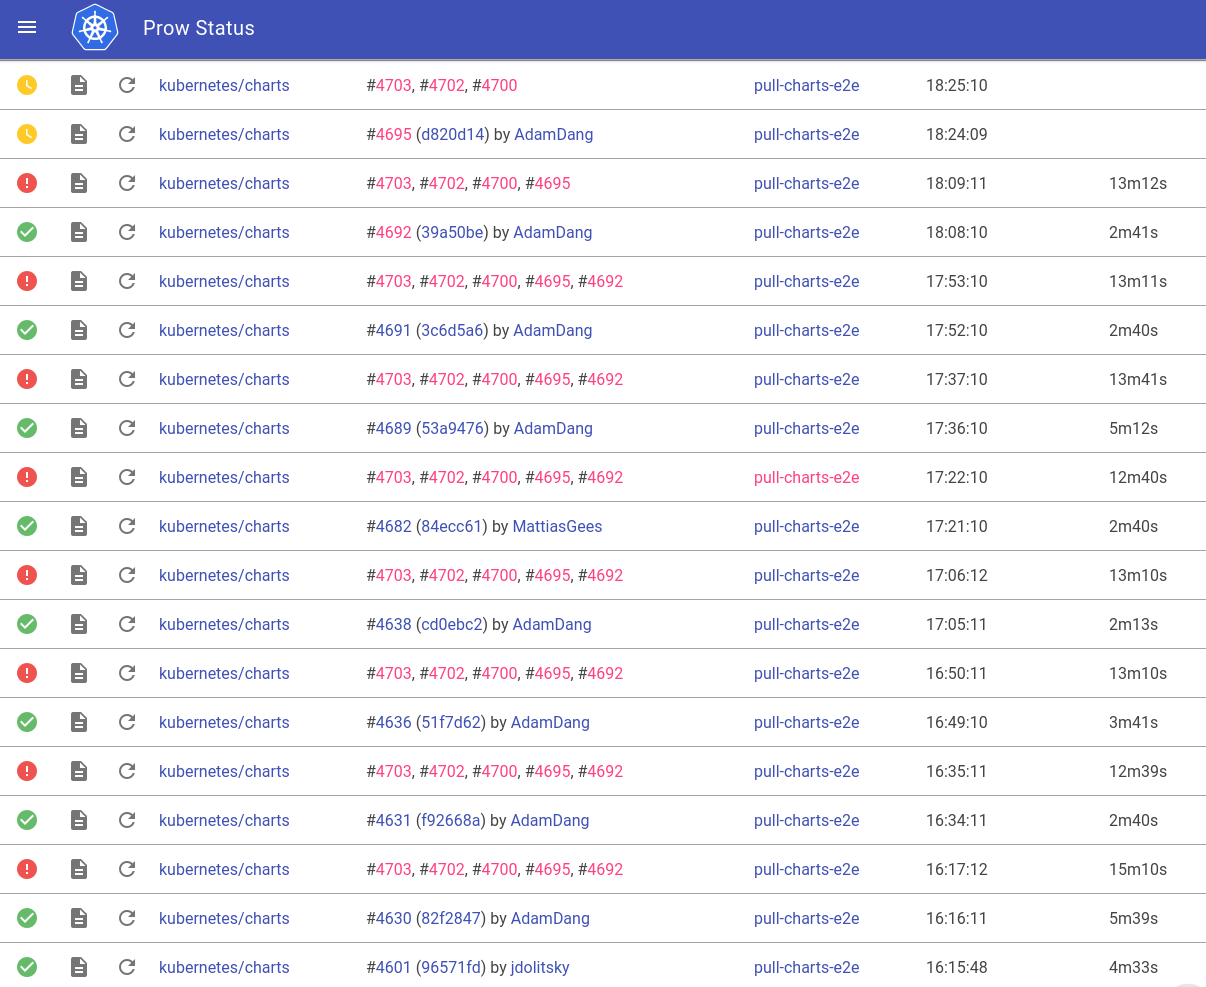Select the start time 16:34:11
Screen dimensions: 1206x987
[x=957, y=820]
